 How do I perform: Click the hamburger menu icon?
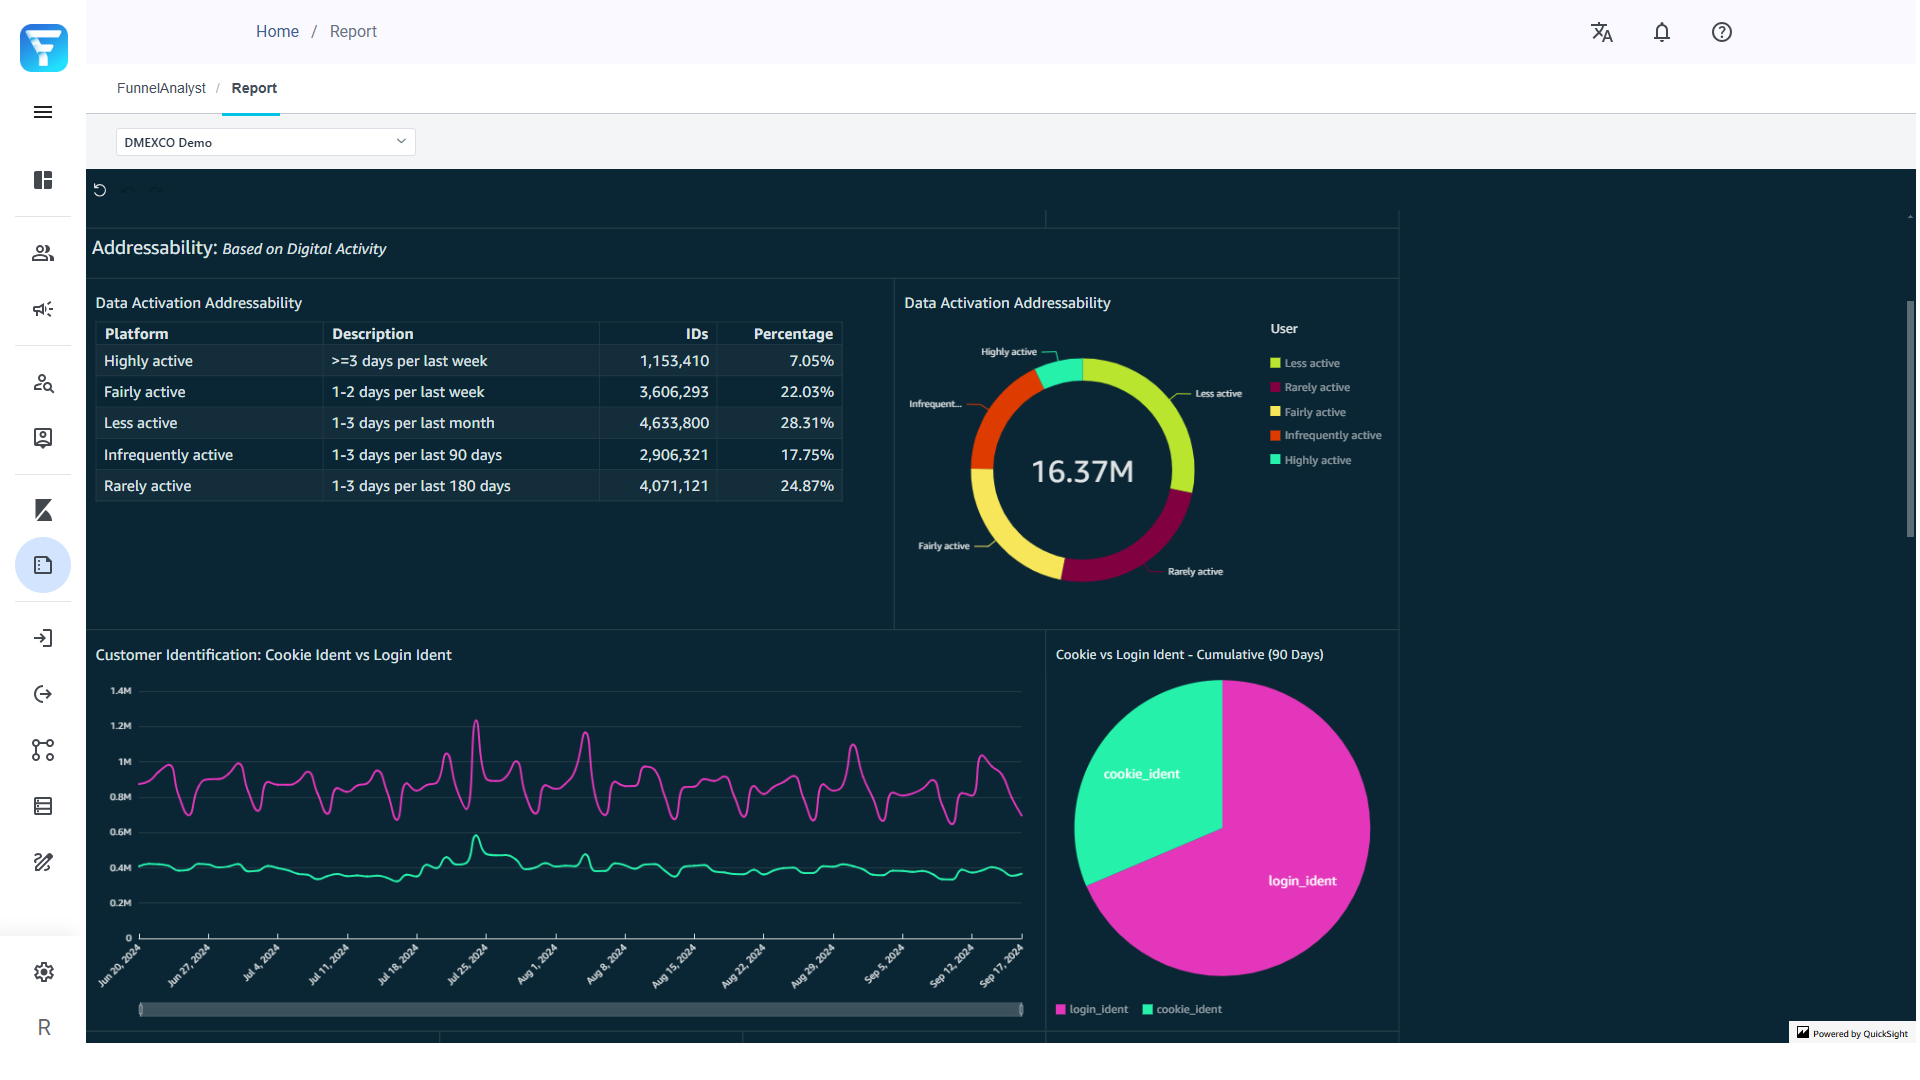(43, 112)
